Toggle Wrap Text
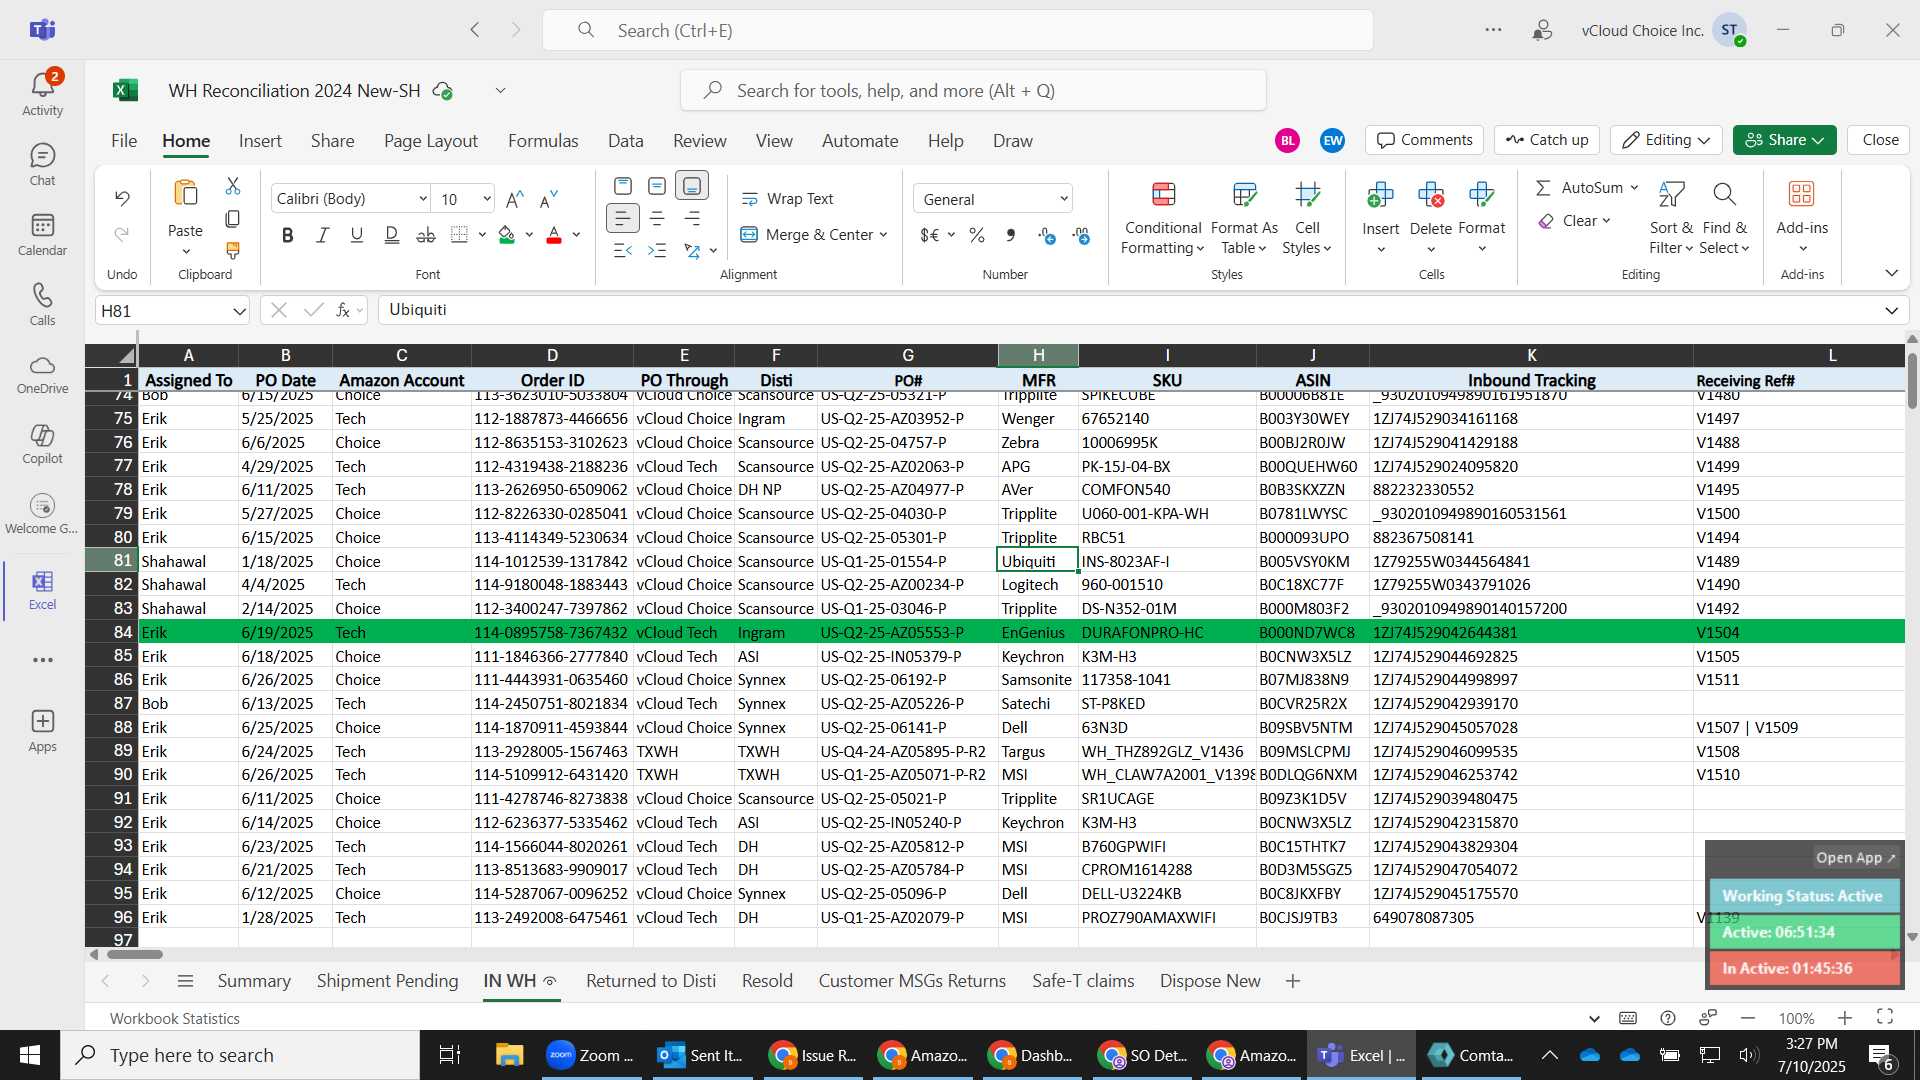Screen dimensions: 1920x1080 787,199
